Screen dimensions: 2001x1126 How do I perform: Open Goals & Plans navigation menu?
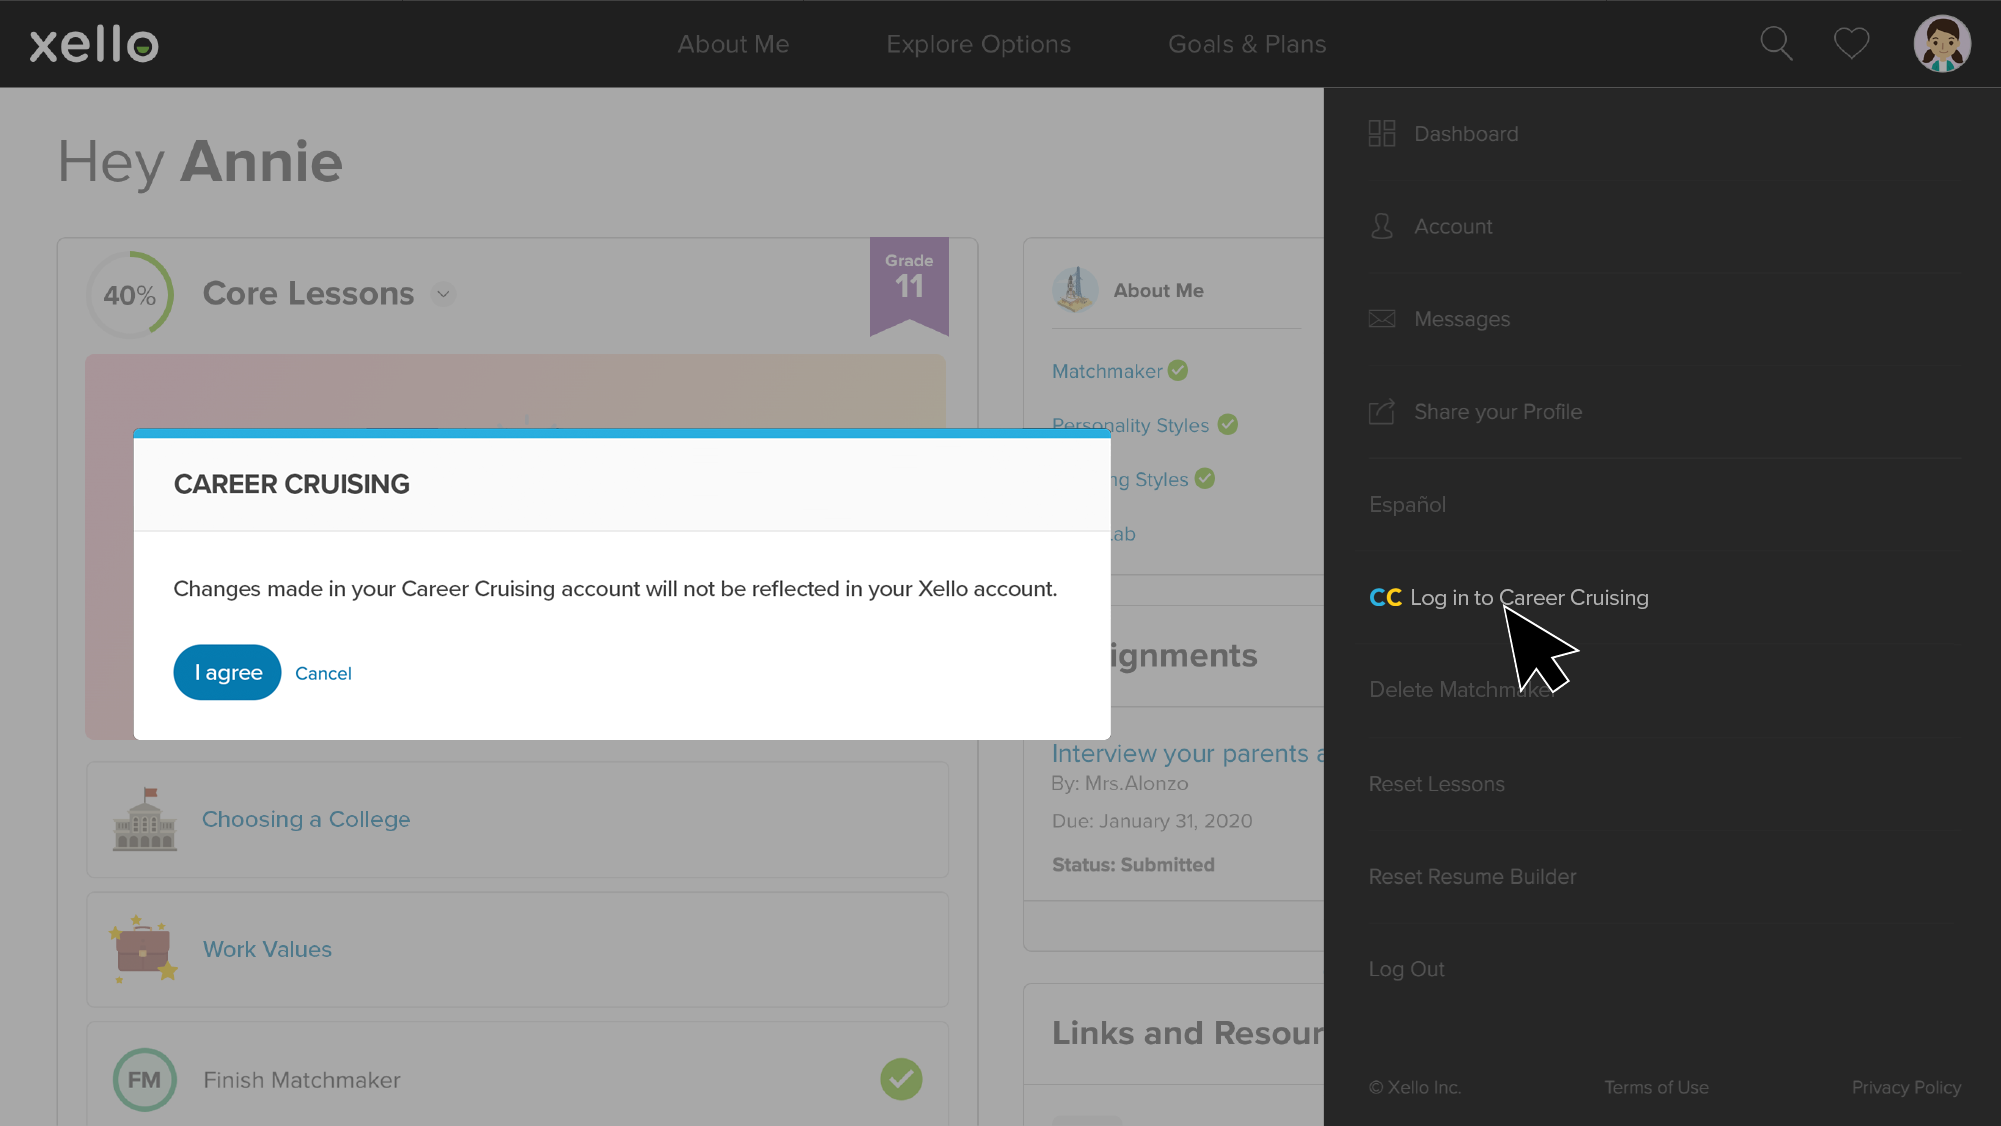coord(1247,44)
